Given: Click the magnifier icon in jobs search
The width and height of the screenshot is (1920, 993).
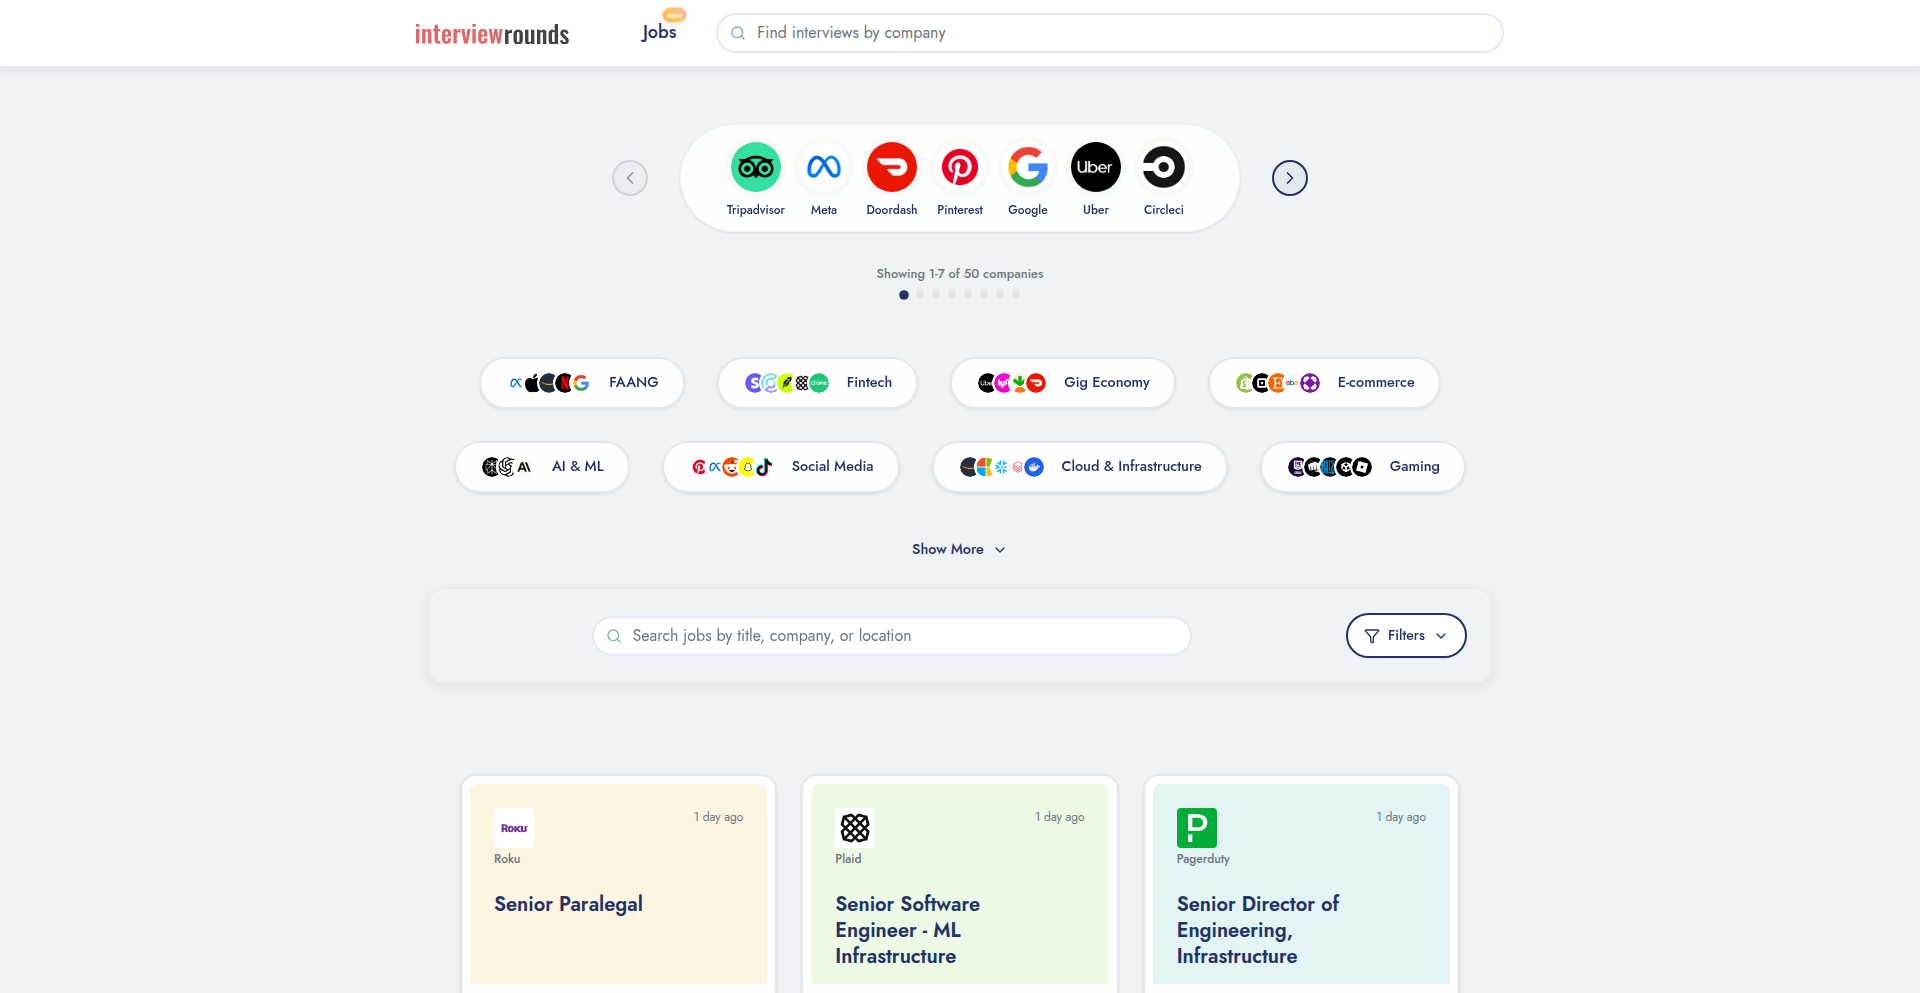Looking at the screenshot, I should (x=614, y=636).
